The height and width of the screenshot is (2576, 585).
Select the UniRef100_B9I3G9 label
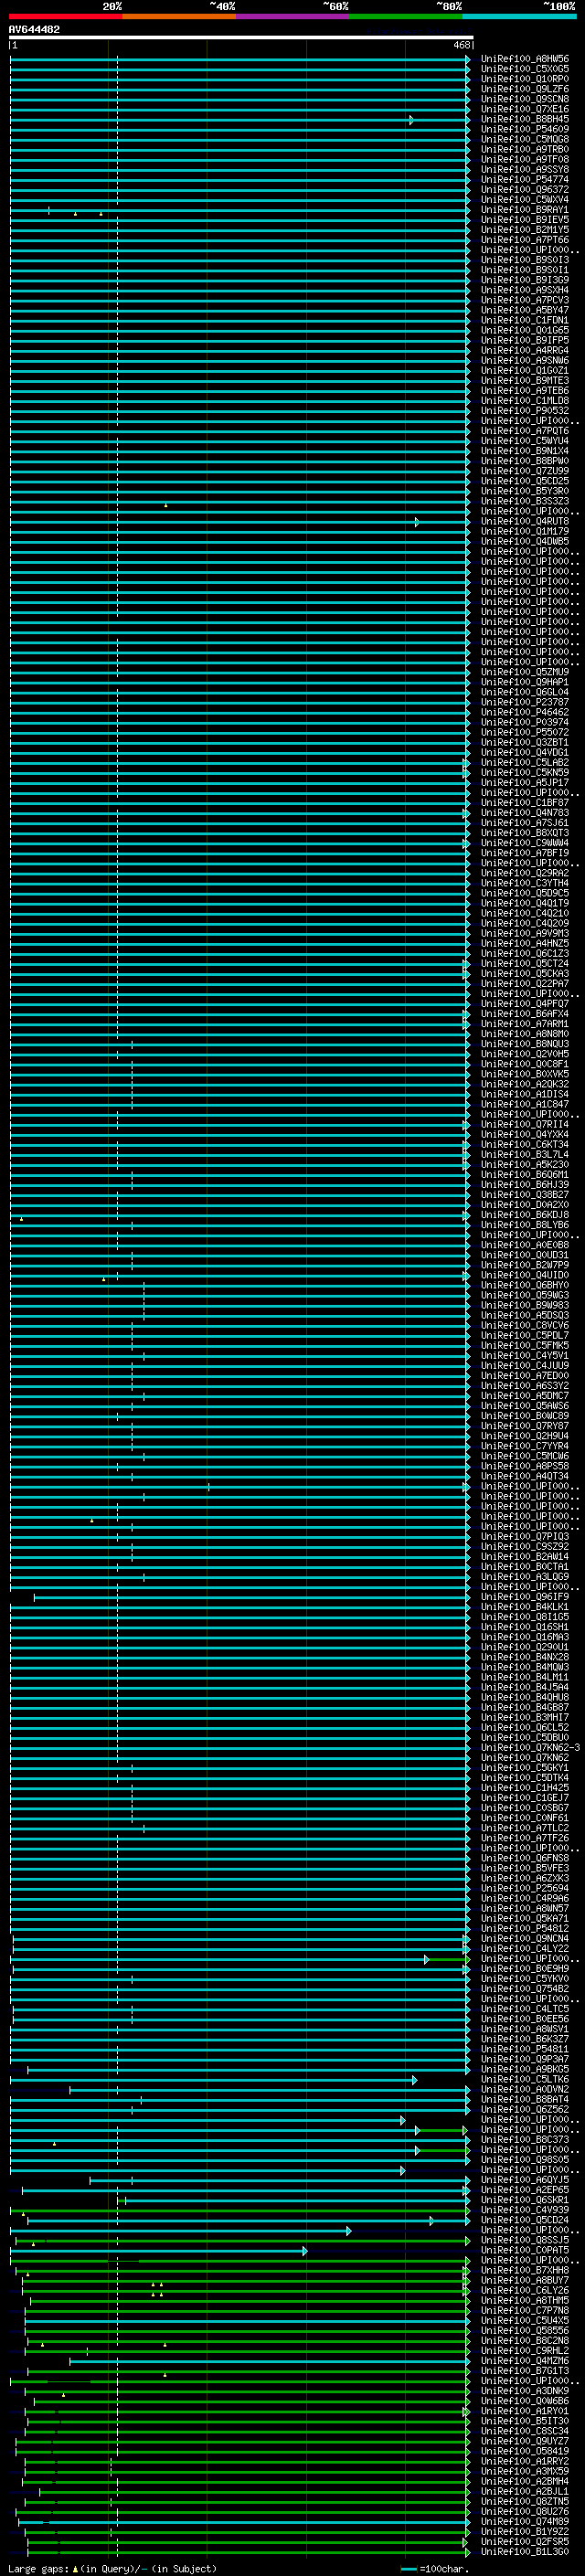[x=525, y=280]
